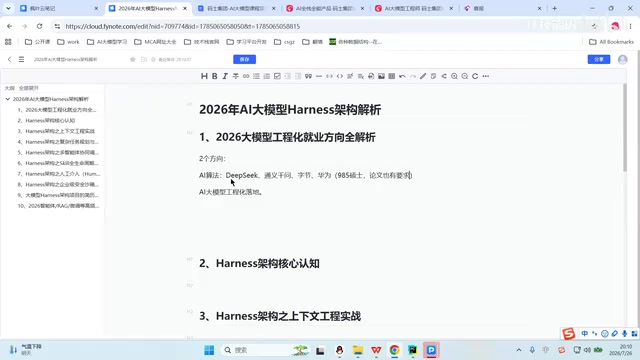Viewport: 640px width, 360px height.
Task: Click the refresh icon in editor toolbar
Action: [x=475, y=76]
